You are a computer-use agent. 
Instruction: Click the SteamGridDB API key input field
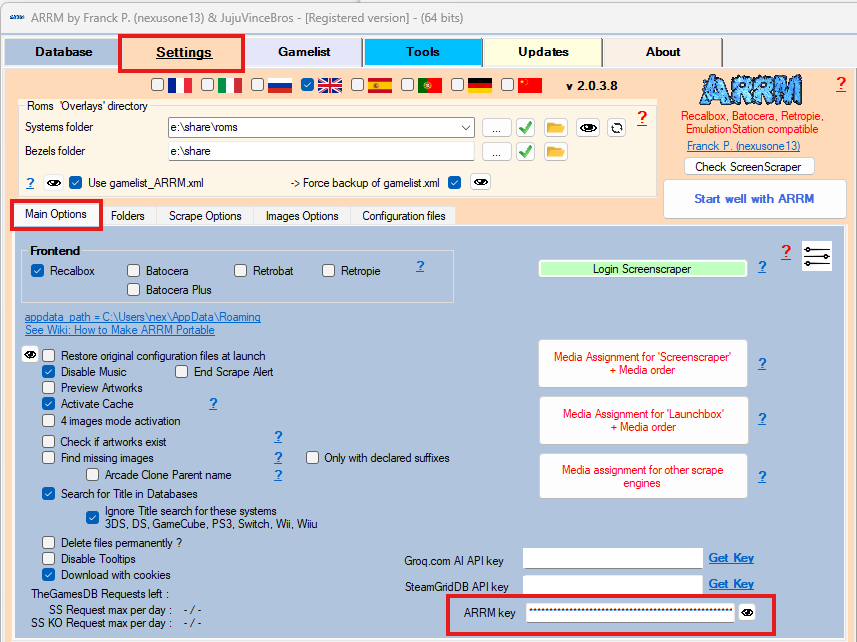point(612,586)
